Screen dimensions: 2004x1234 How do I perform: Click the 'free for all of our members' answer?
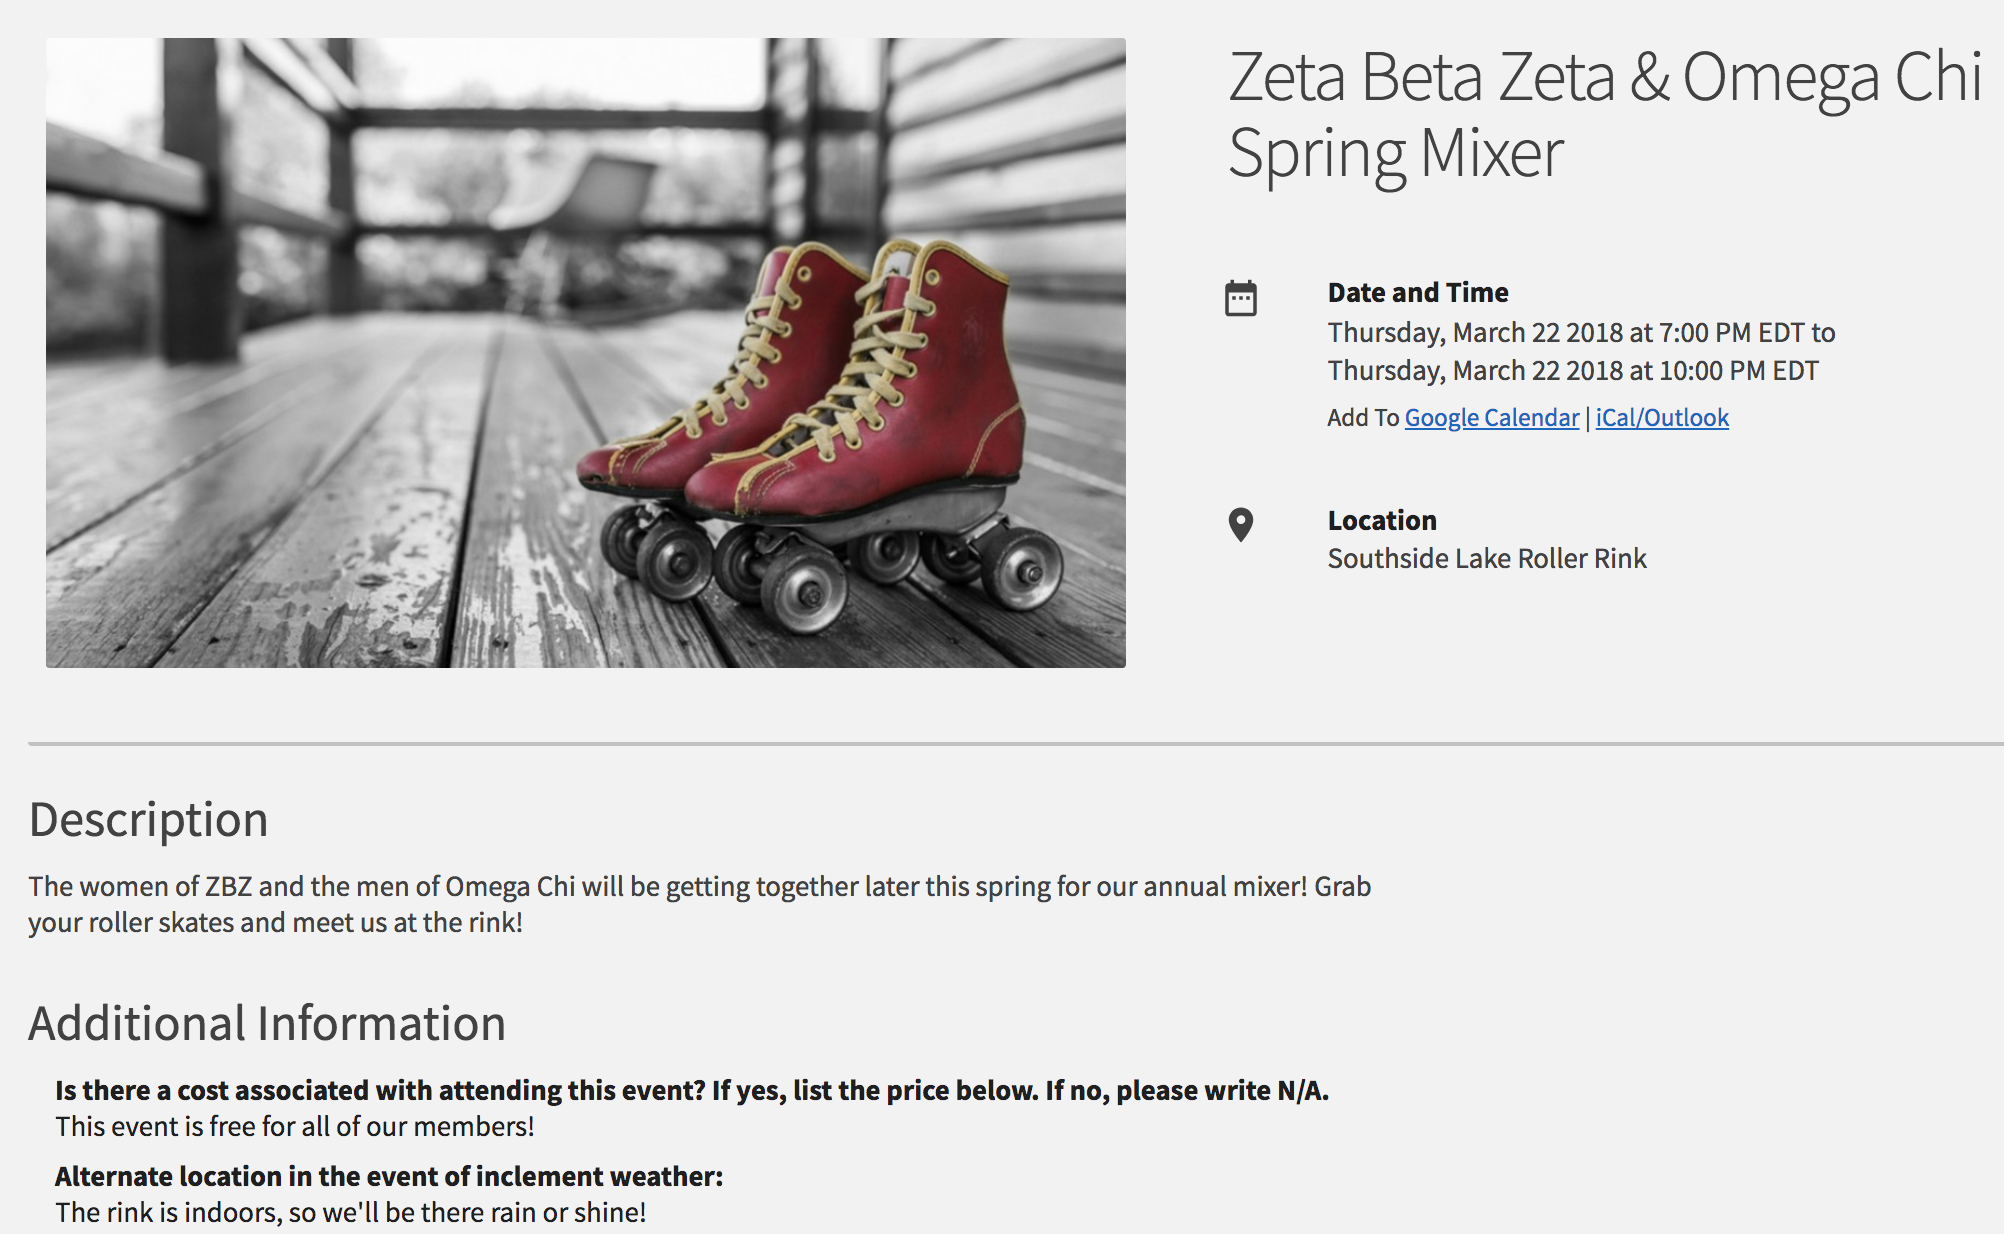[295, 1127]
